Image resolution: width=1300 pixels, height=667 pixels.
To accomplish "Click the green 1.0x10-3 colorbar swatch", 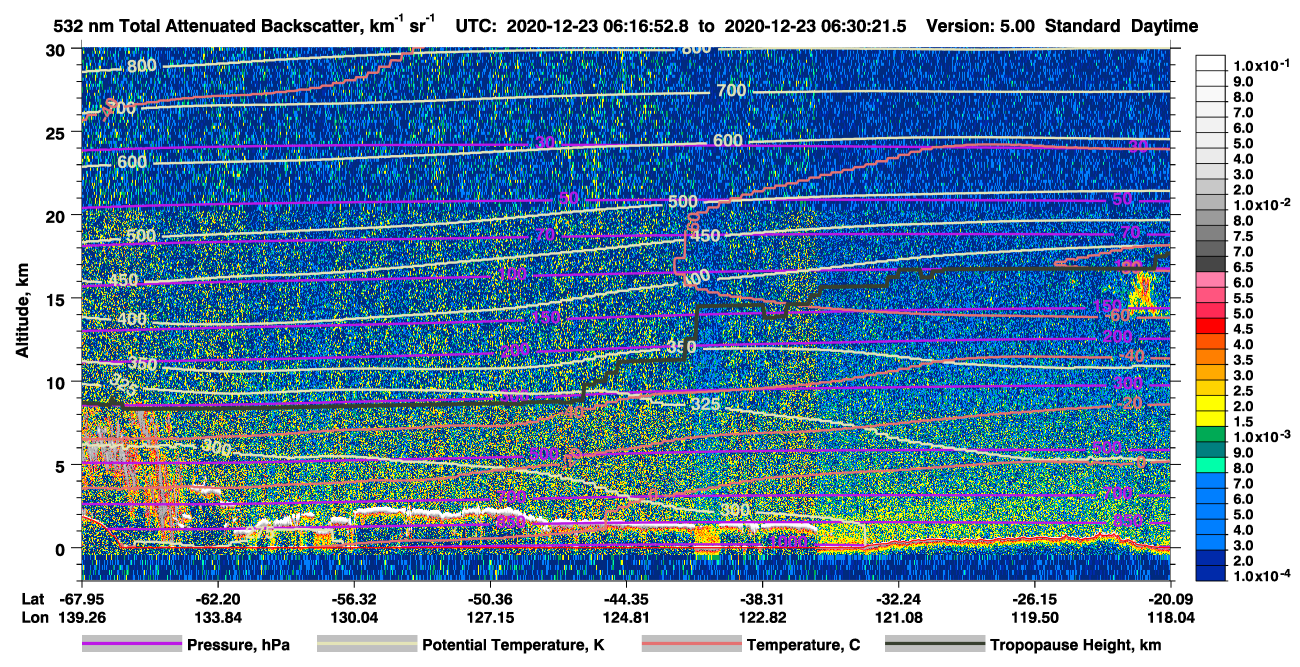I will [1211, 437].
